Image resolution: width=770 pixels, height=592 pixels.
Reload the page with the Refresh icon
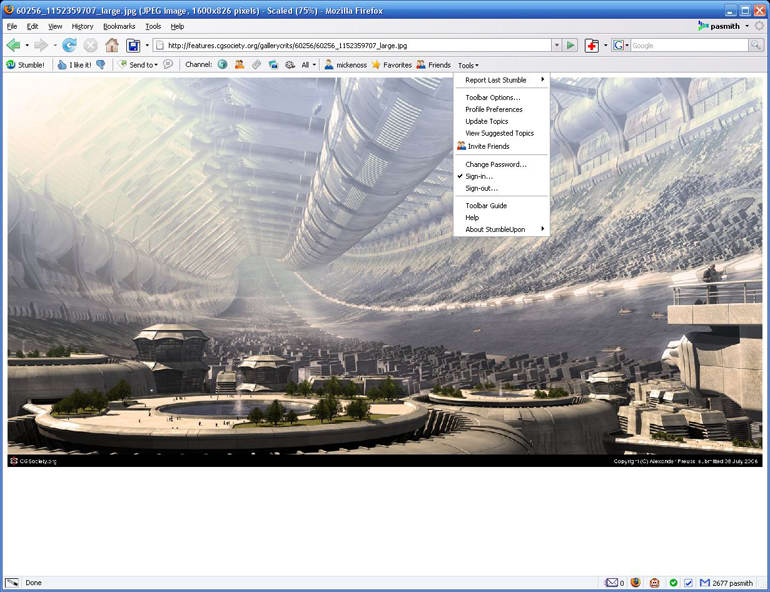tap(69, 46)
